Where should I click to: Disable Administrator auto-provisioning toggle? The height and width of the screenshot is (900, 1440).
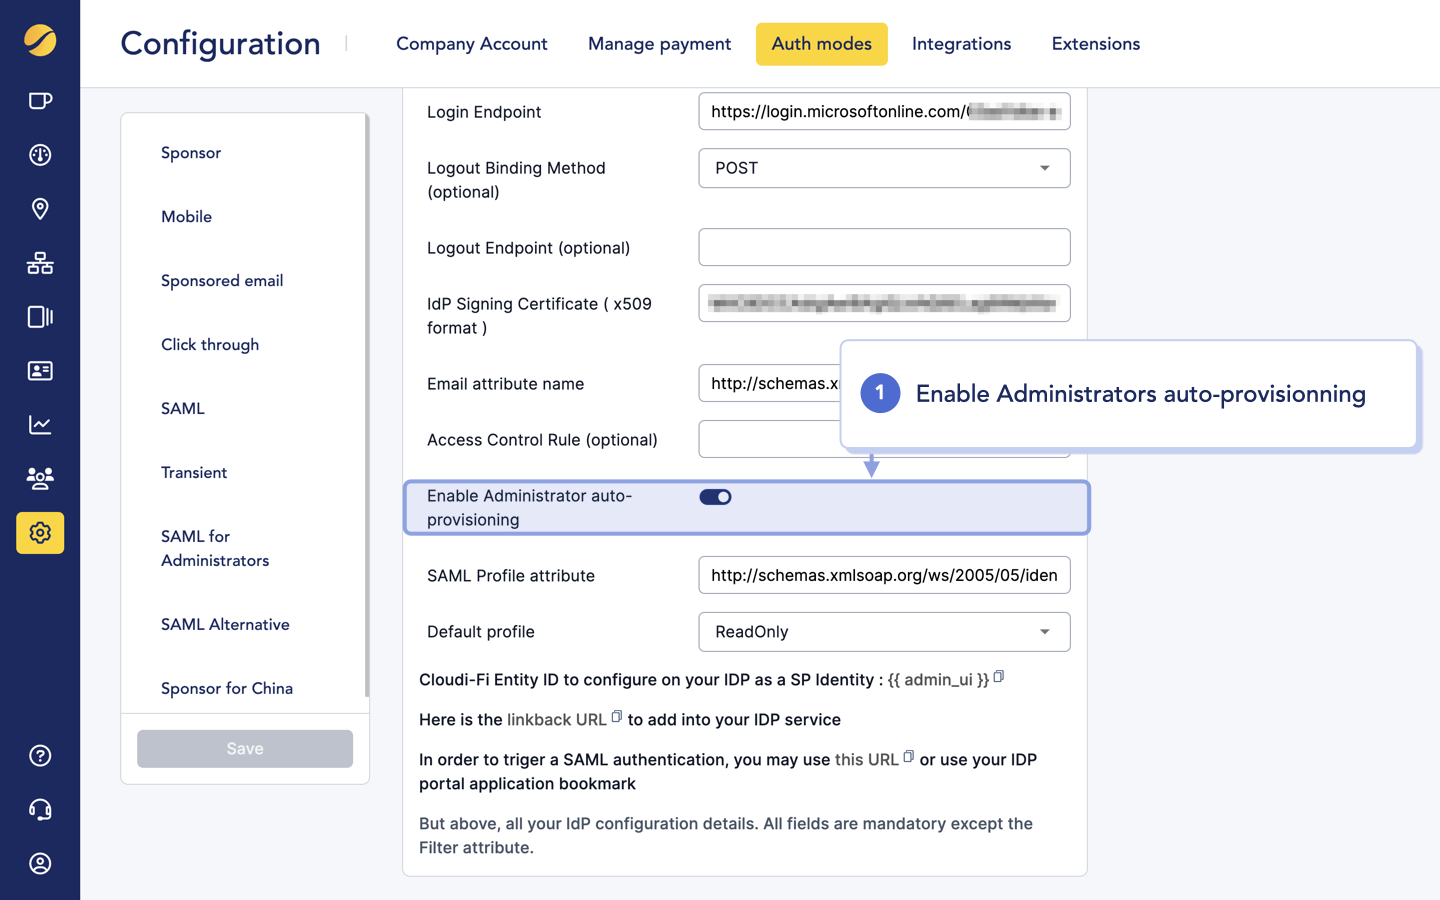[715, 496]
